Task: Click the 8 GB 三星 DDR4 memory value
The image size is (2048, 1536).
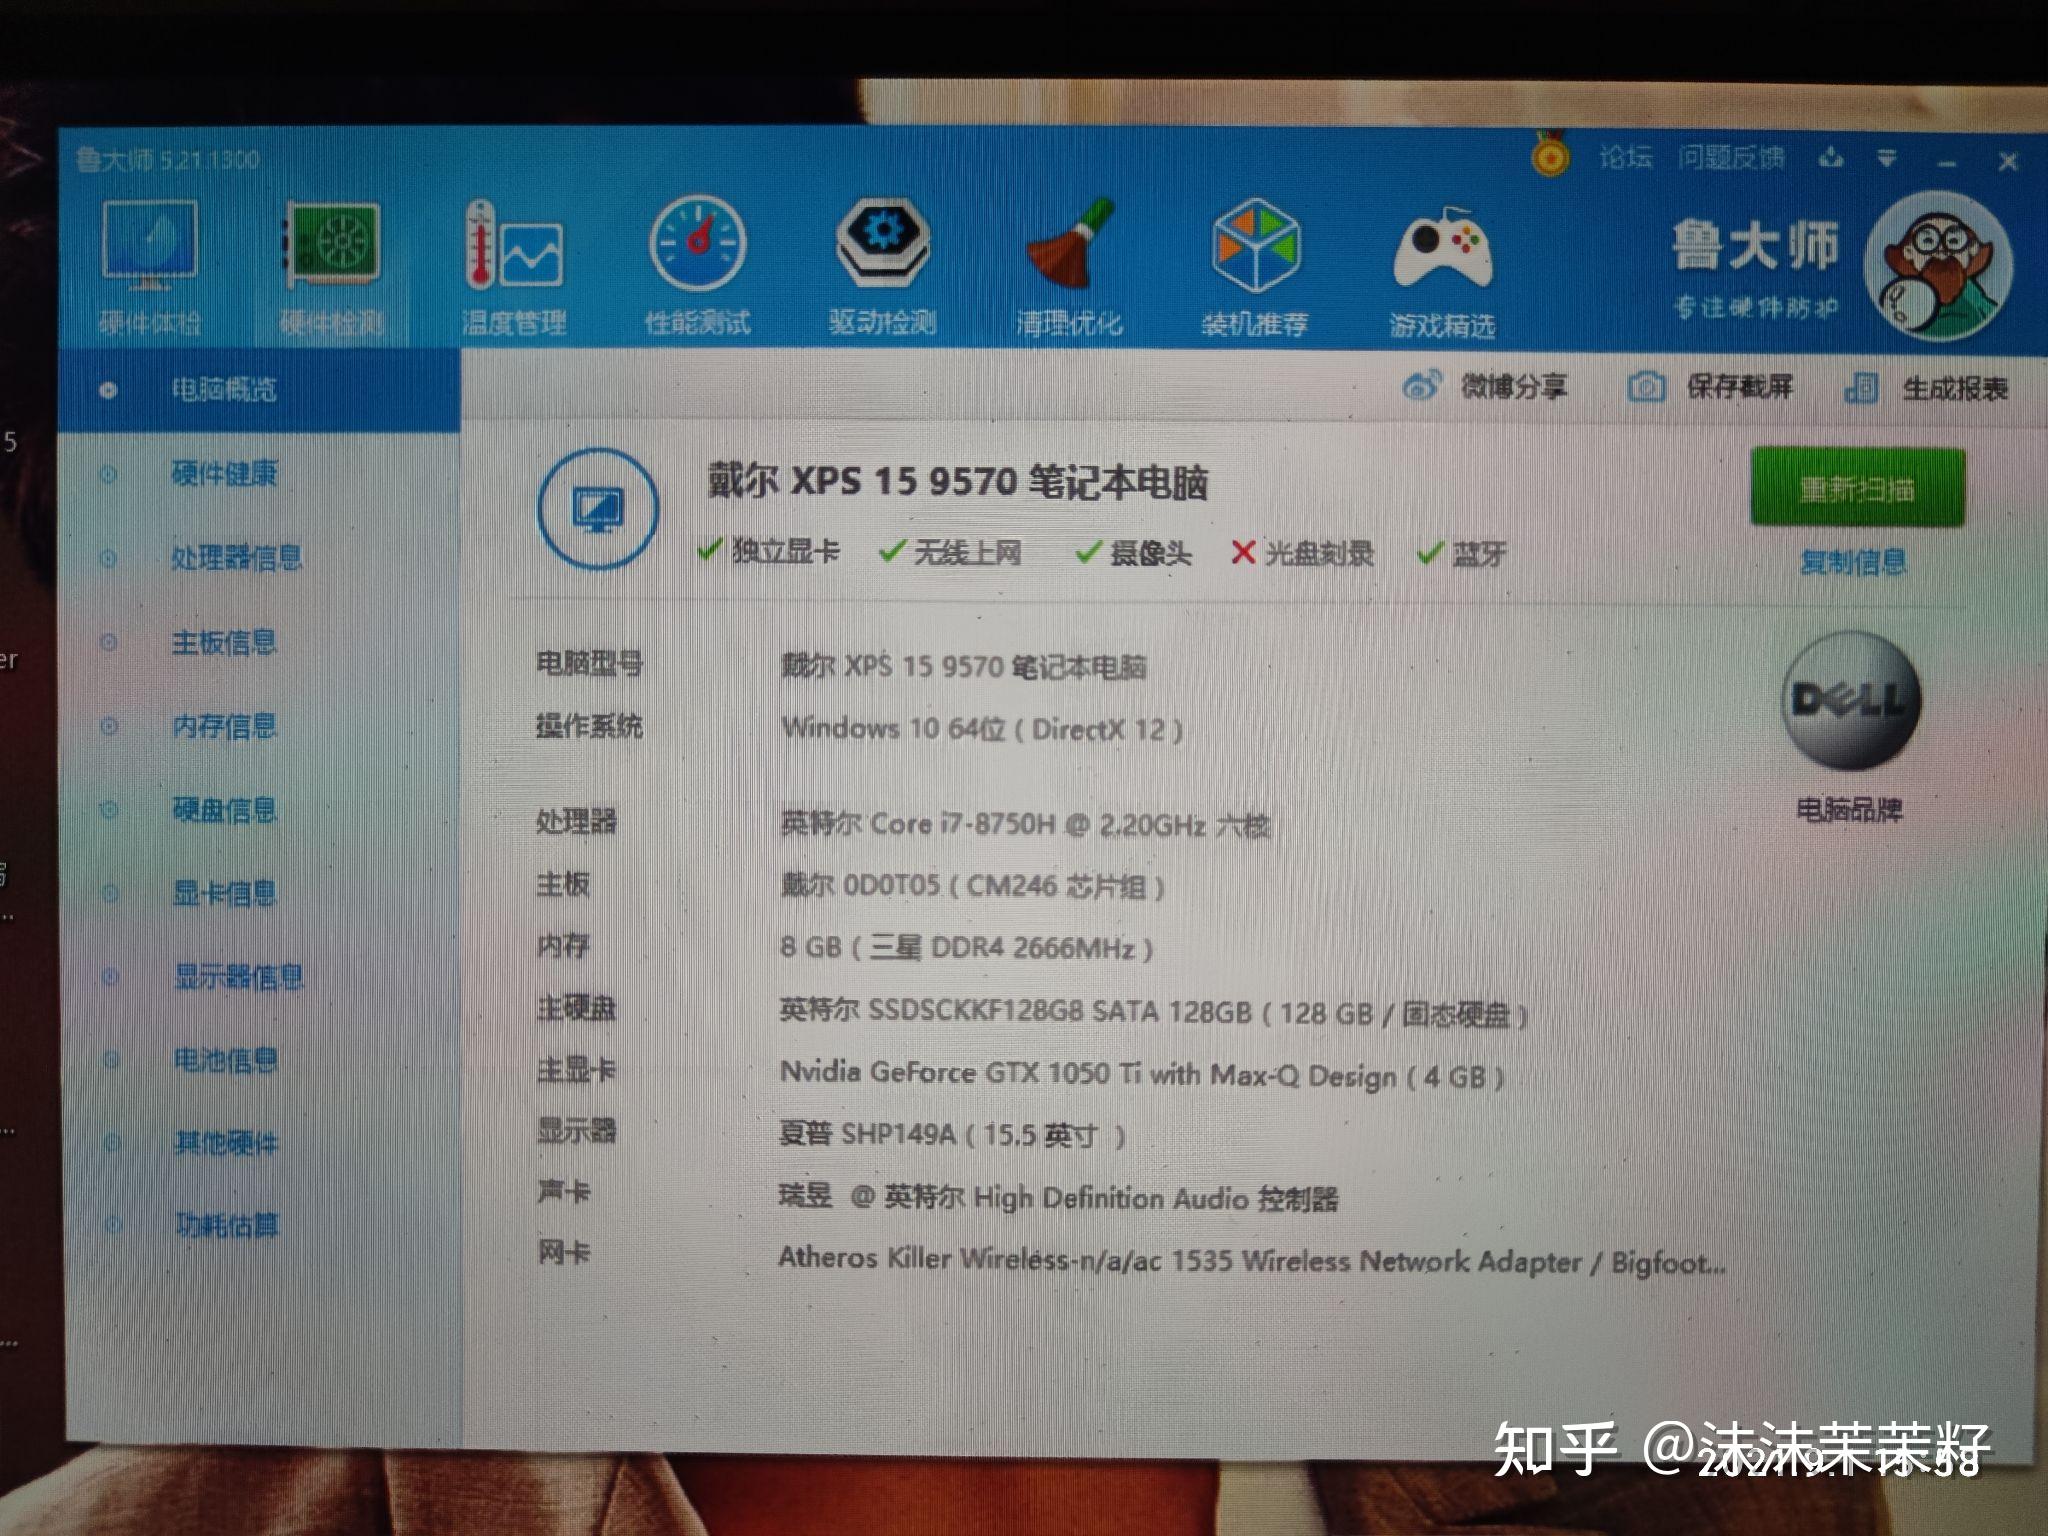Action: point(967,948)
